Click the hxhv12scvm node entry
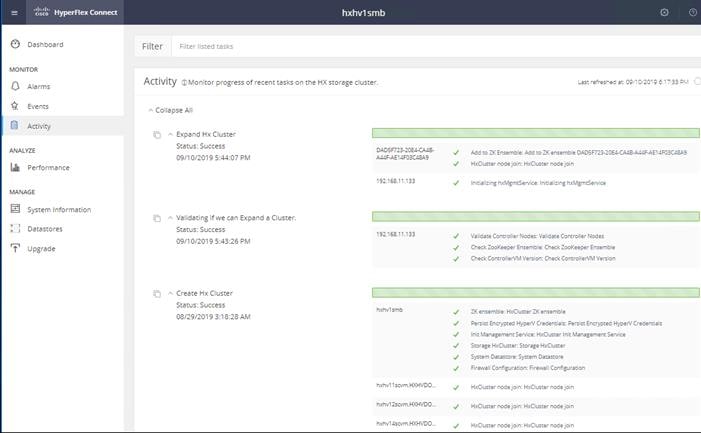 tap(405, 404)
